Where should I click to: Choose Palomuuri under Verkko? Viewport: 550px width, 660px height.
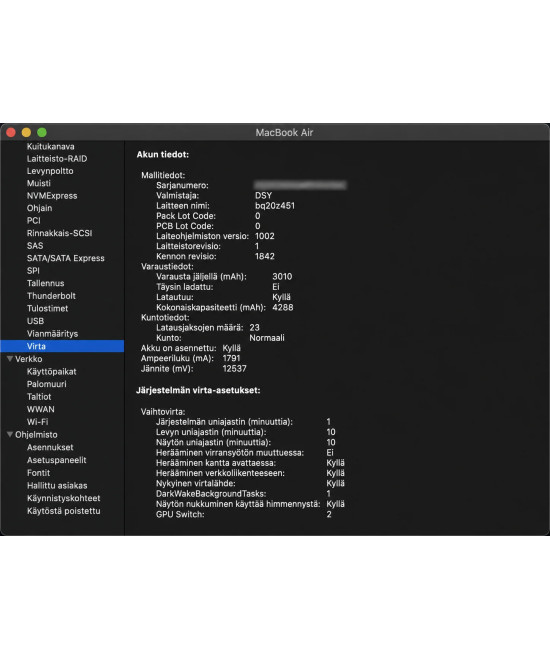(x=46, y=384)
